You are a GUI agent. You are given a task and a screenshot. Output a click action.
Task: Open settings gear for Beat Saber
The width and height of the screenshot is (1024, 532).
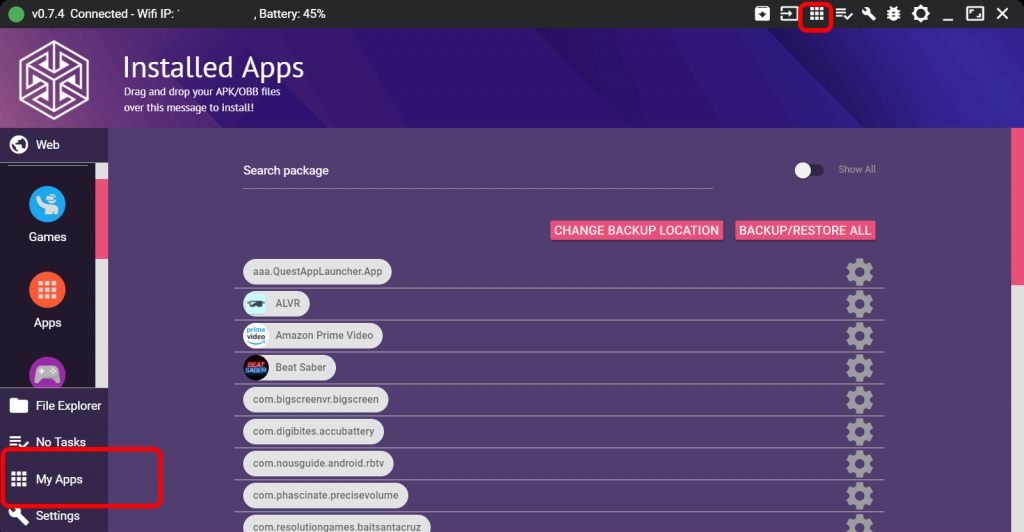click(859, 368)
